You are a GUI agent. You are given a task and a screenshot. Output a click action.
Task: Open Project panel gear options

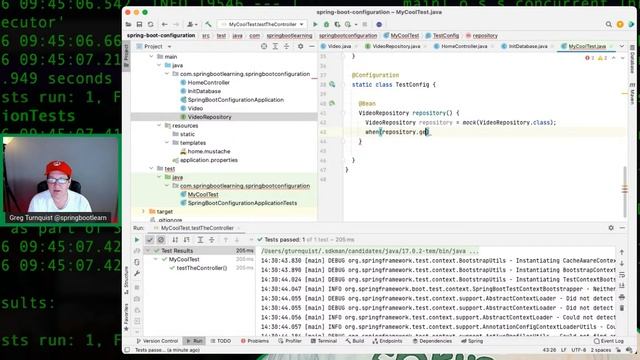point(300,47)
